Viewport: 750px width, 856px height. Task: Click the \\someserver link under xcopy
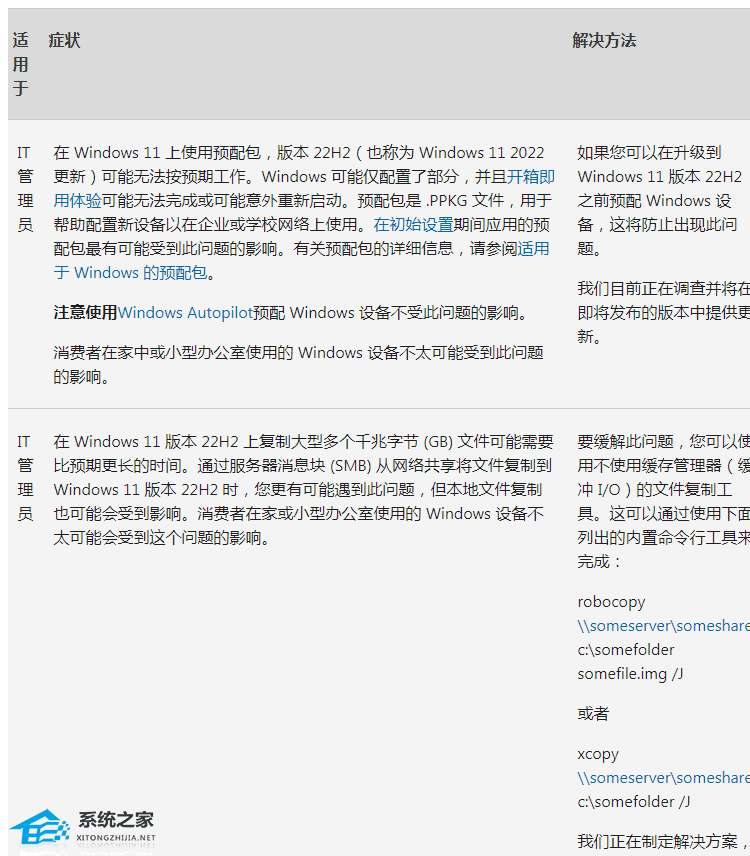pyautogui.click(x=663, y=777)
